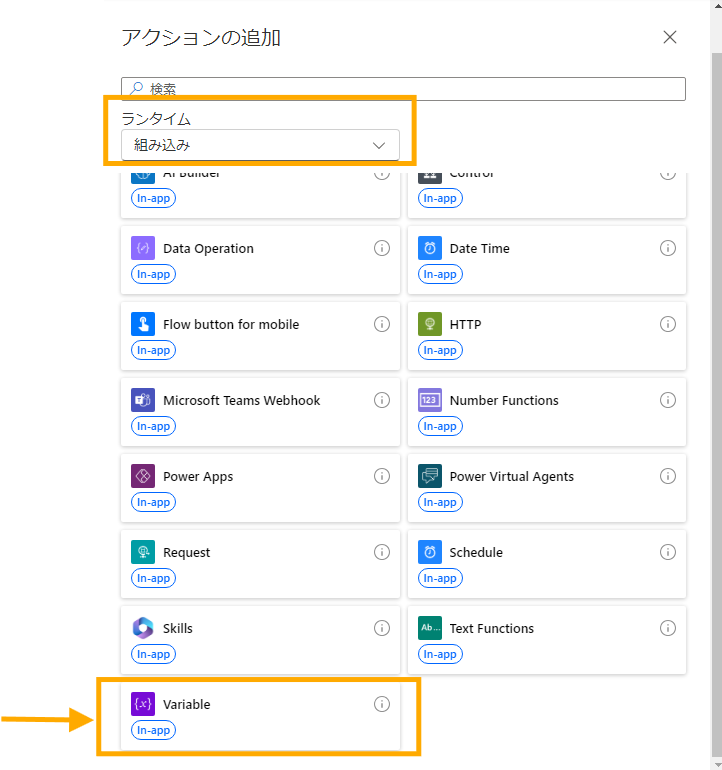722x770 pixels.
Task: Click the Request label
Action: point(186,553)
